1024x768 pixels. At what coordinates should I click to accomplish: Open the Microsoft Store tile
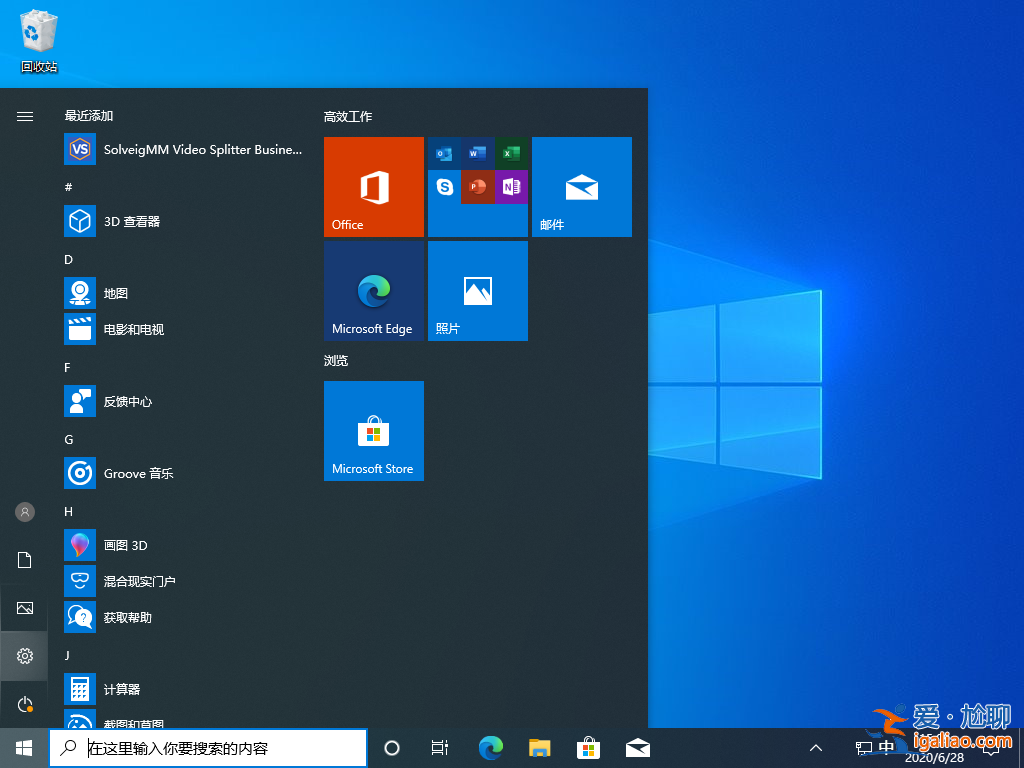click(x=373, y=431)
